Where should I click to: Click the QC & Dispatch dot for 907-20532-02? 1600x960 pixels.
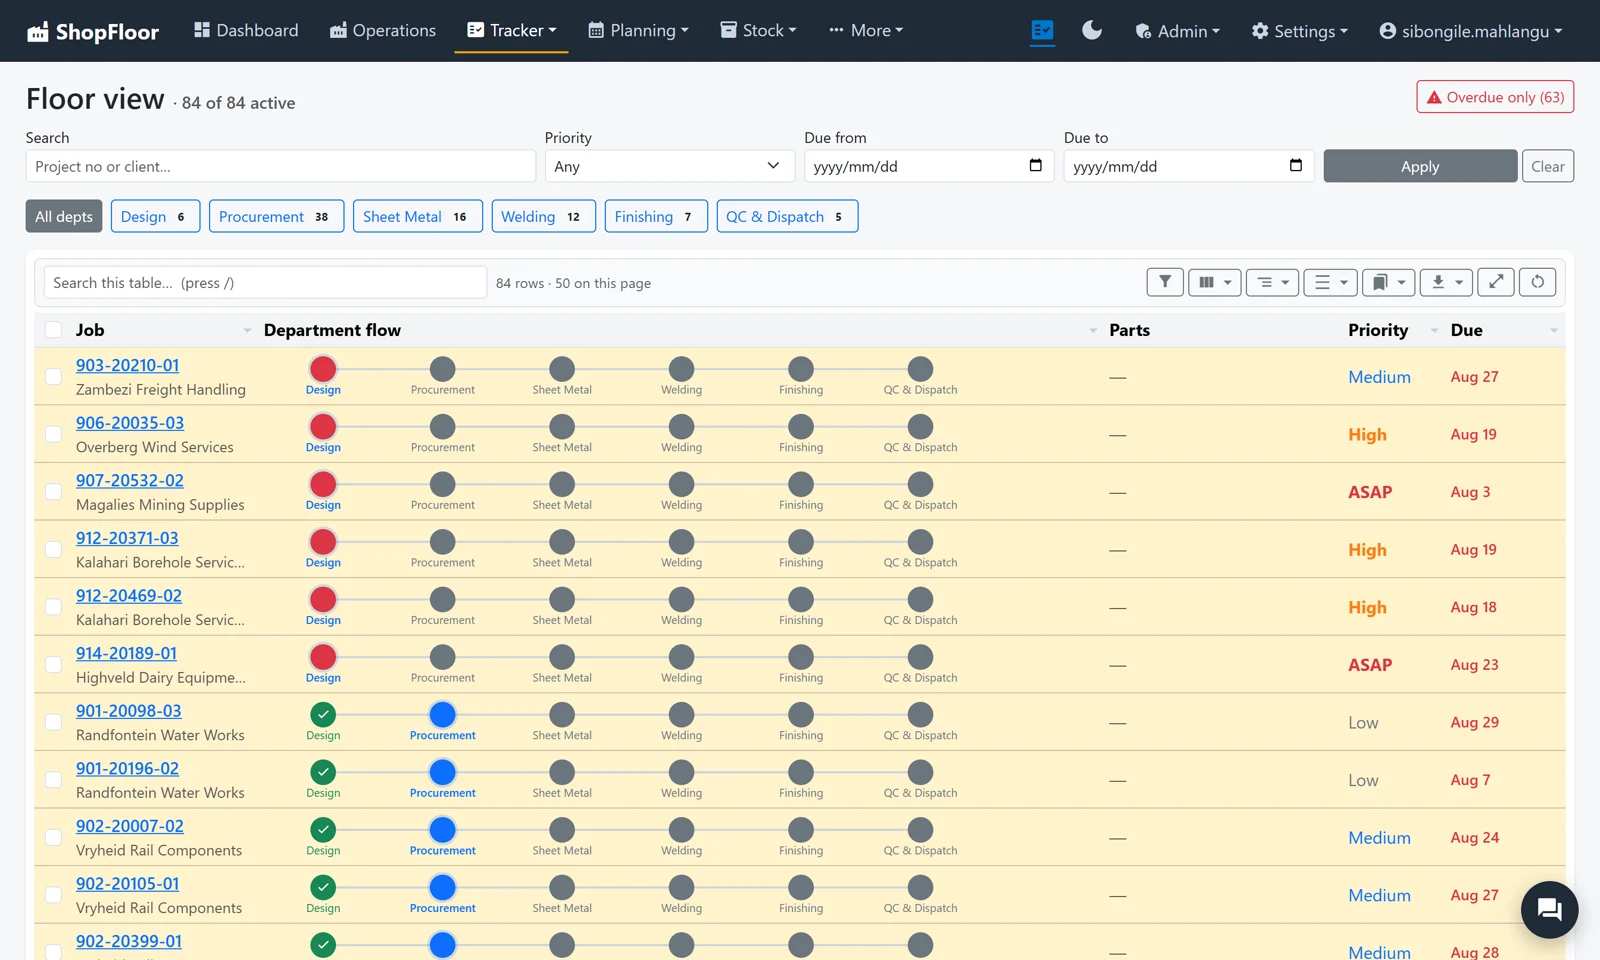coord(920,484)
